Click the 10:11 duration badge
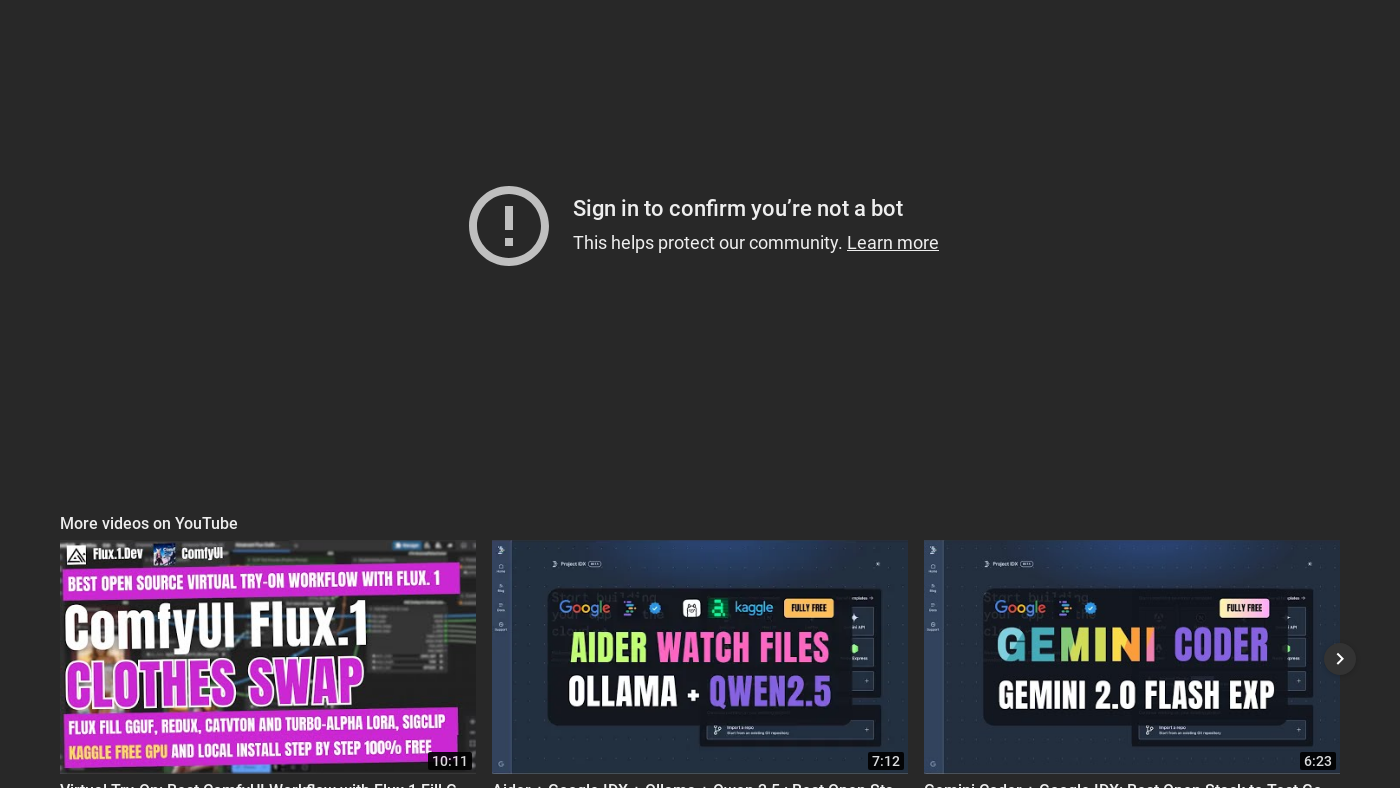This screenshot has height=788, width=1400. click(450, 761)
